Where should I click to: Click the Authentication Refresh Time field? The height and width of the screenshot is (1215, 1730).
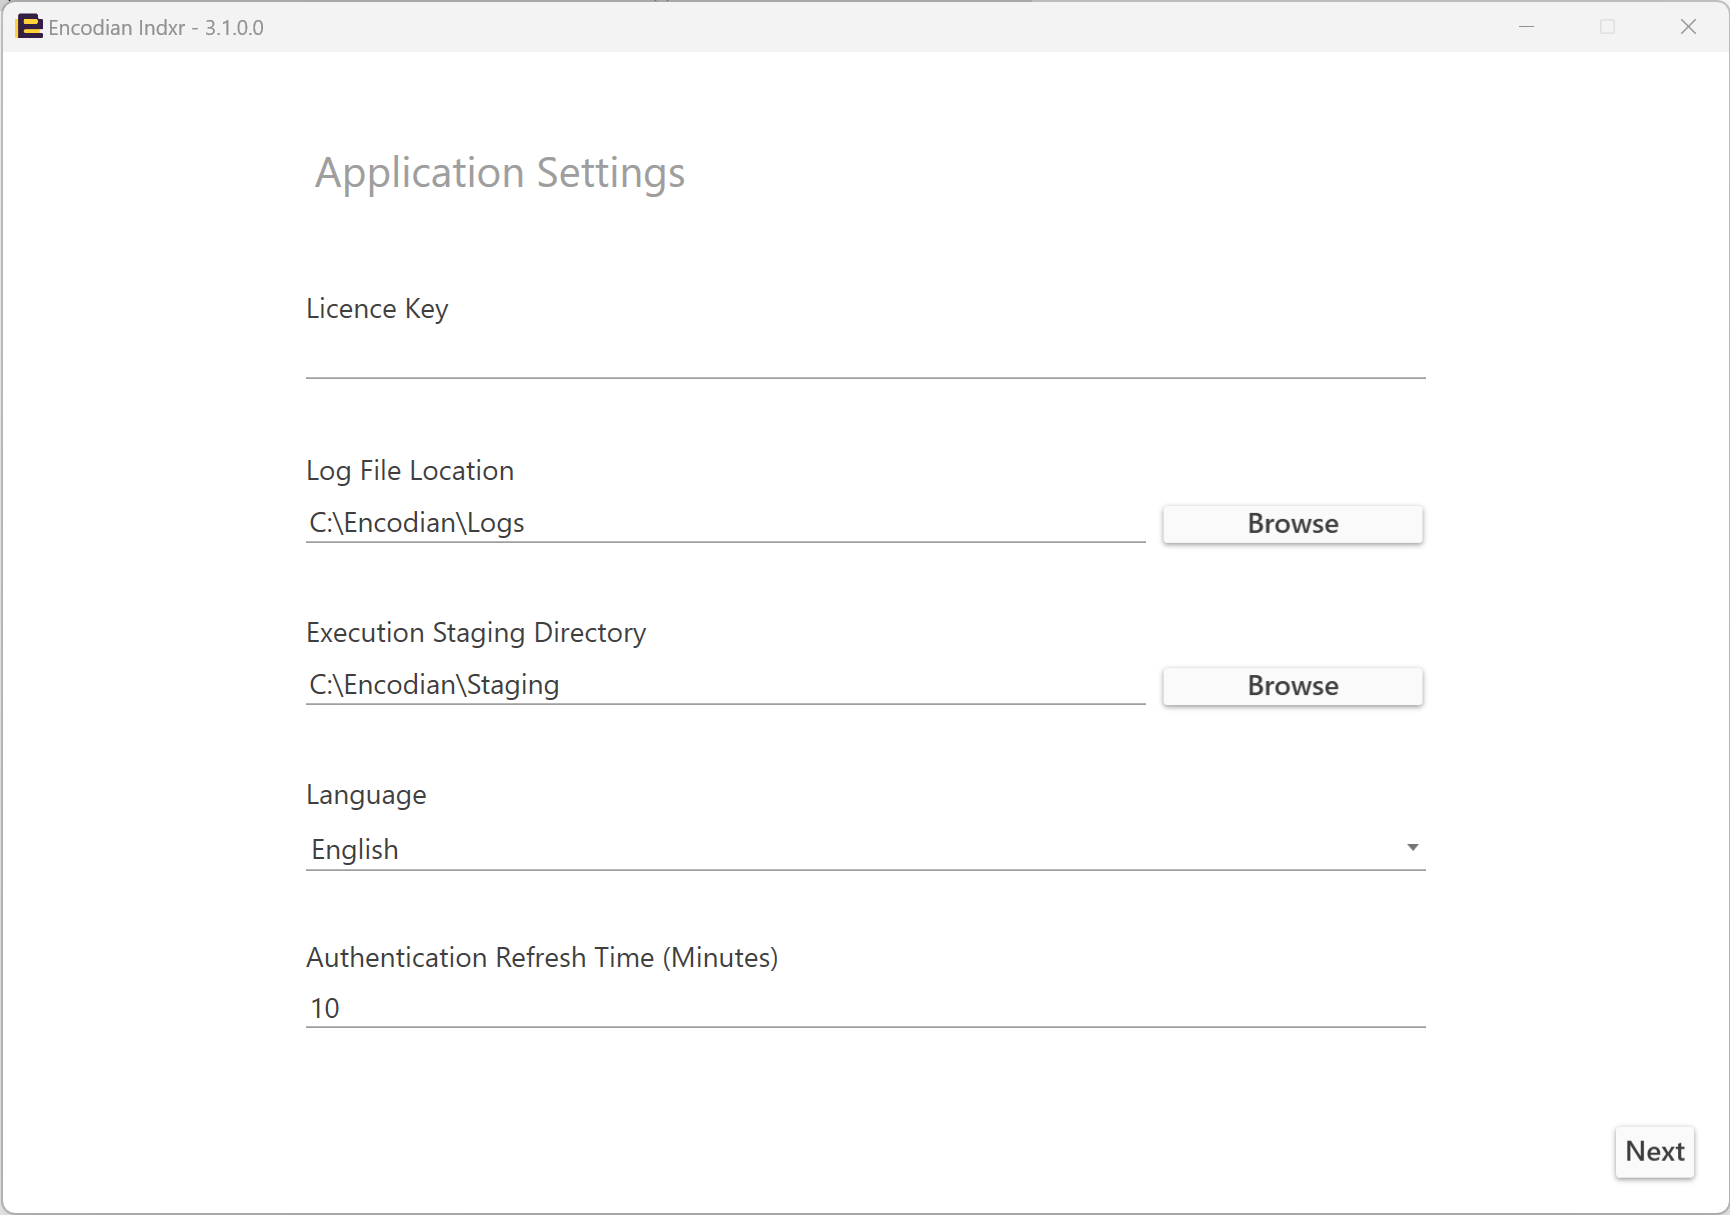point(865,1008)
